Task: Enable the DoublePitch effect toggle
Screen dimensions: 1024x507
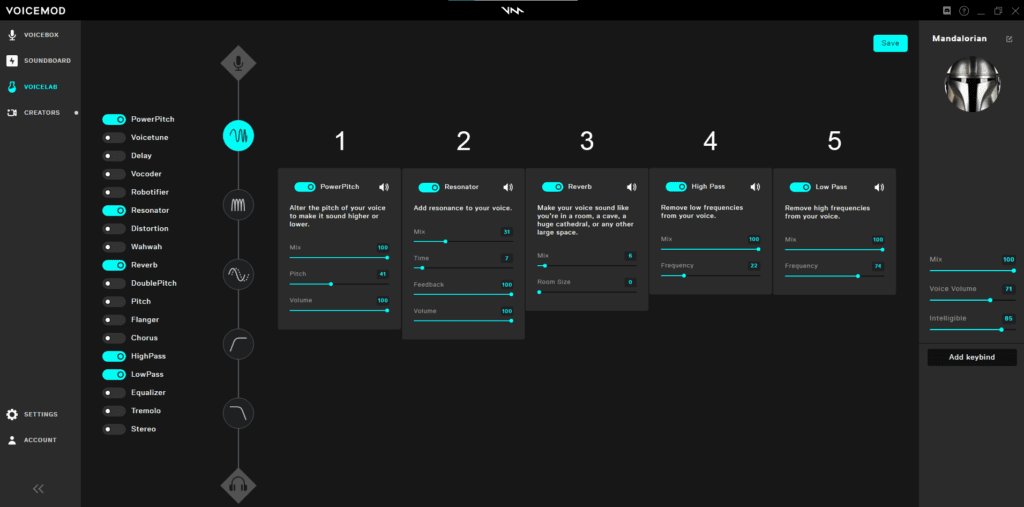Action: (114, 284)
